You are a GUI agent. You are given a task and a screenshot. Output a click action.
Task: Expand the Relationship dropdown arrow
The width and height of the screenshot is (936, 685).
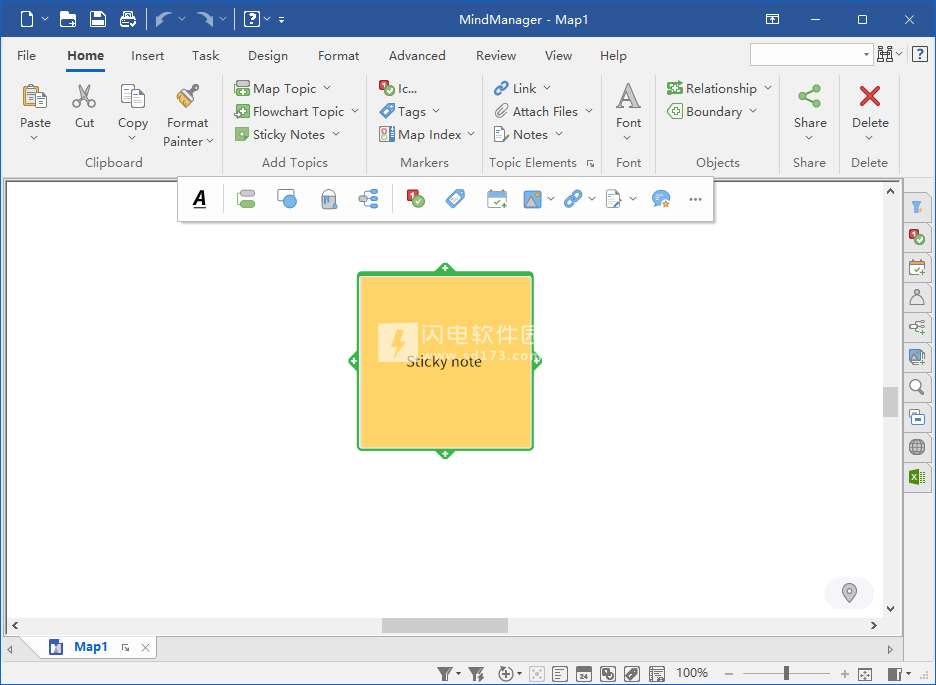[x=768, y=88]
